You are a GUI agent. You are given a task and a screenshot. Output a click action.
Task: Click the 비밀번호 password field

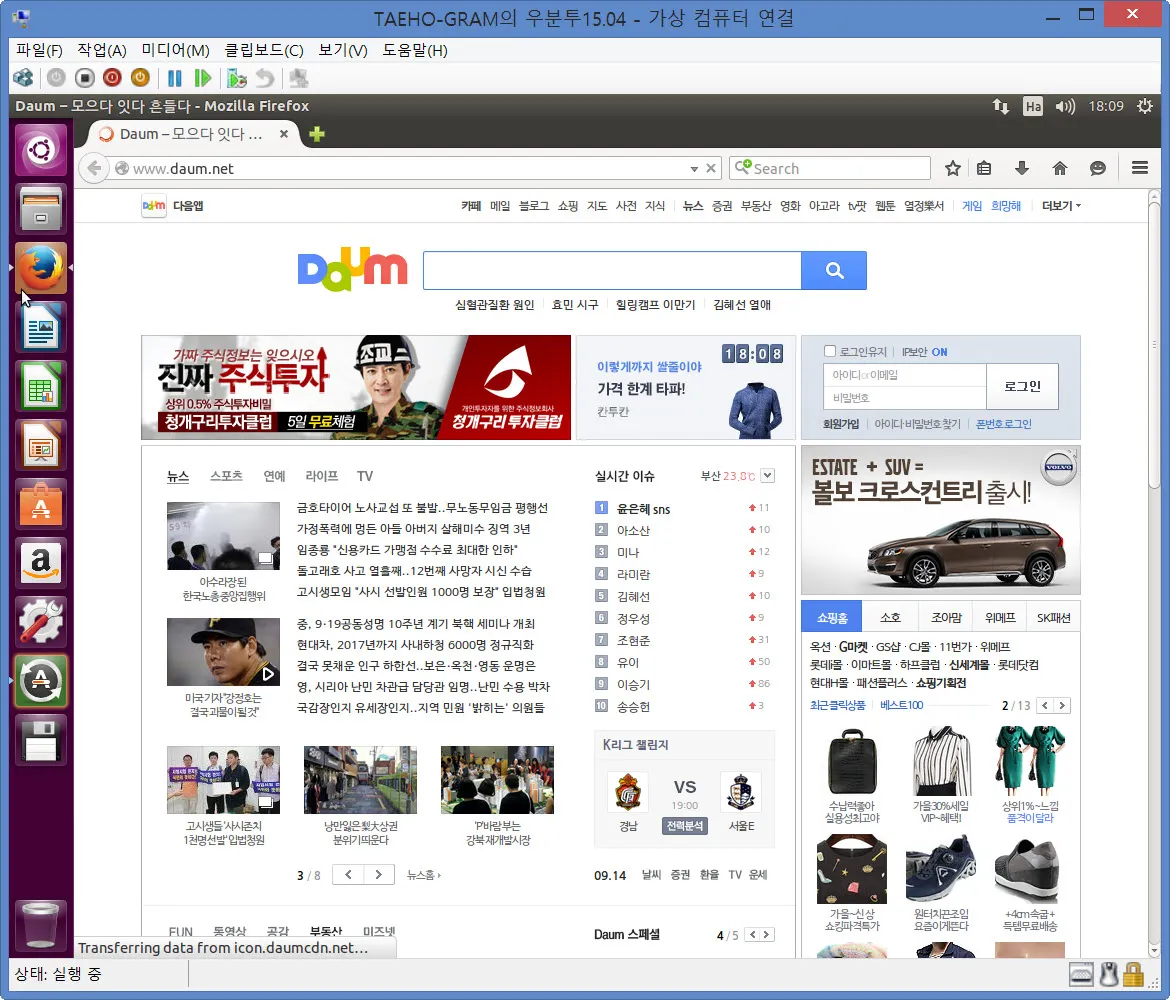pyautogui.click(x=905, y=398)
